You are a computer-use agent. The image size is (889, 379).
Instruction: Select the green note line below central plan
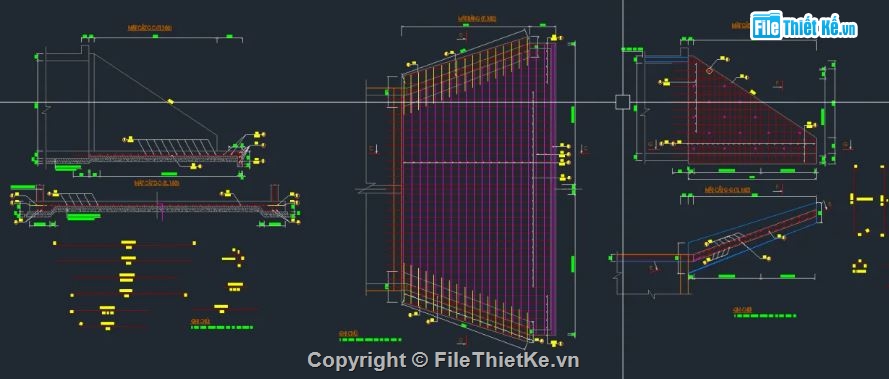click(x=369, y=339)
